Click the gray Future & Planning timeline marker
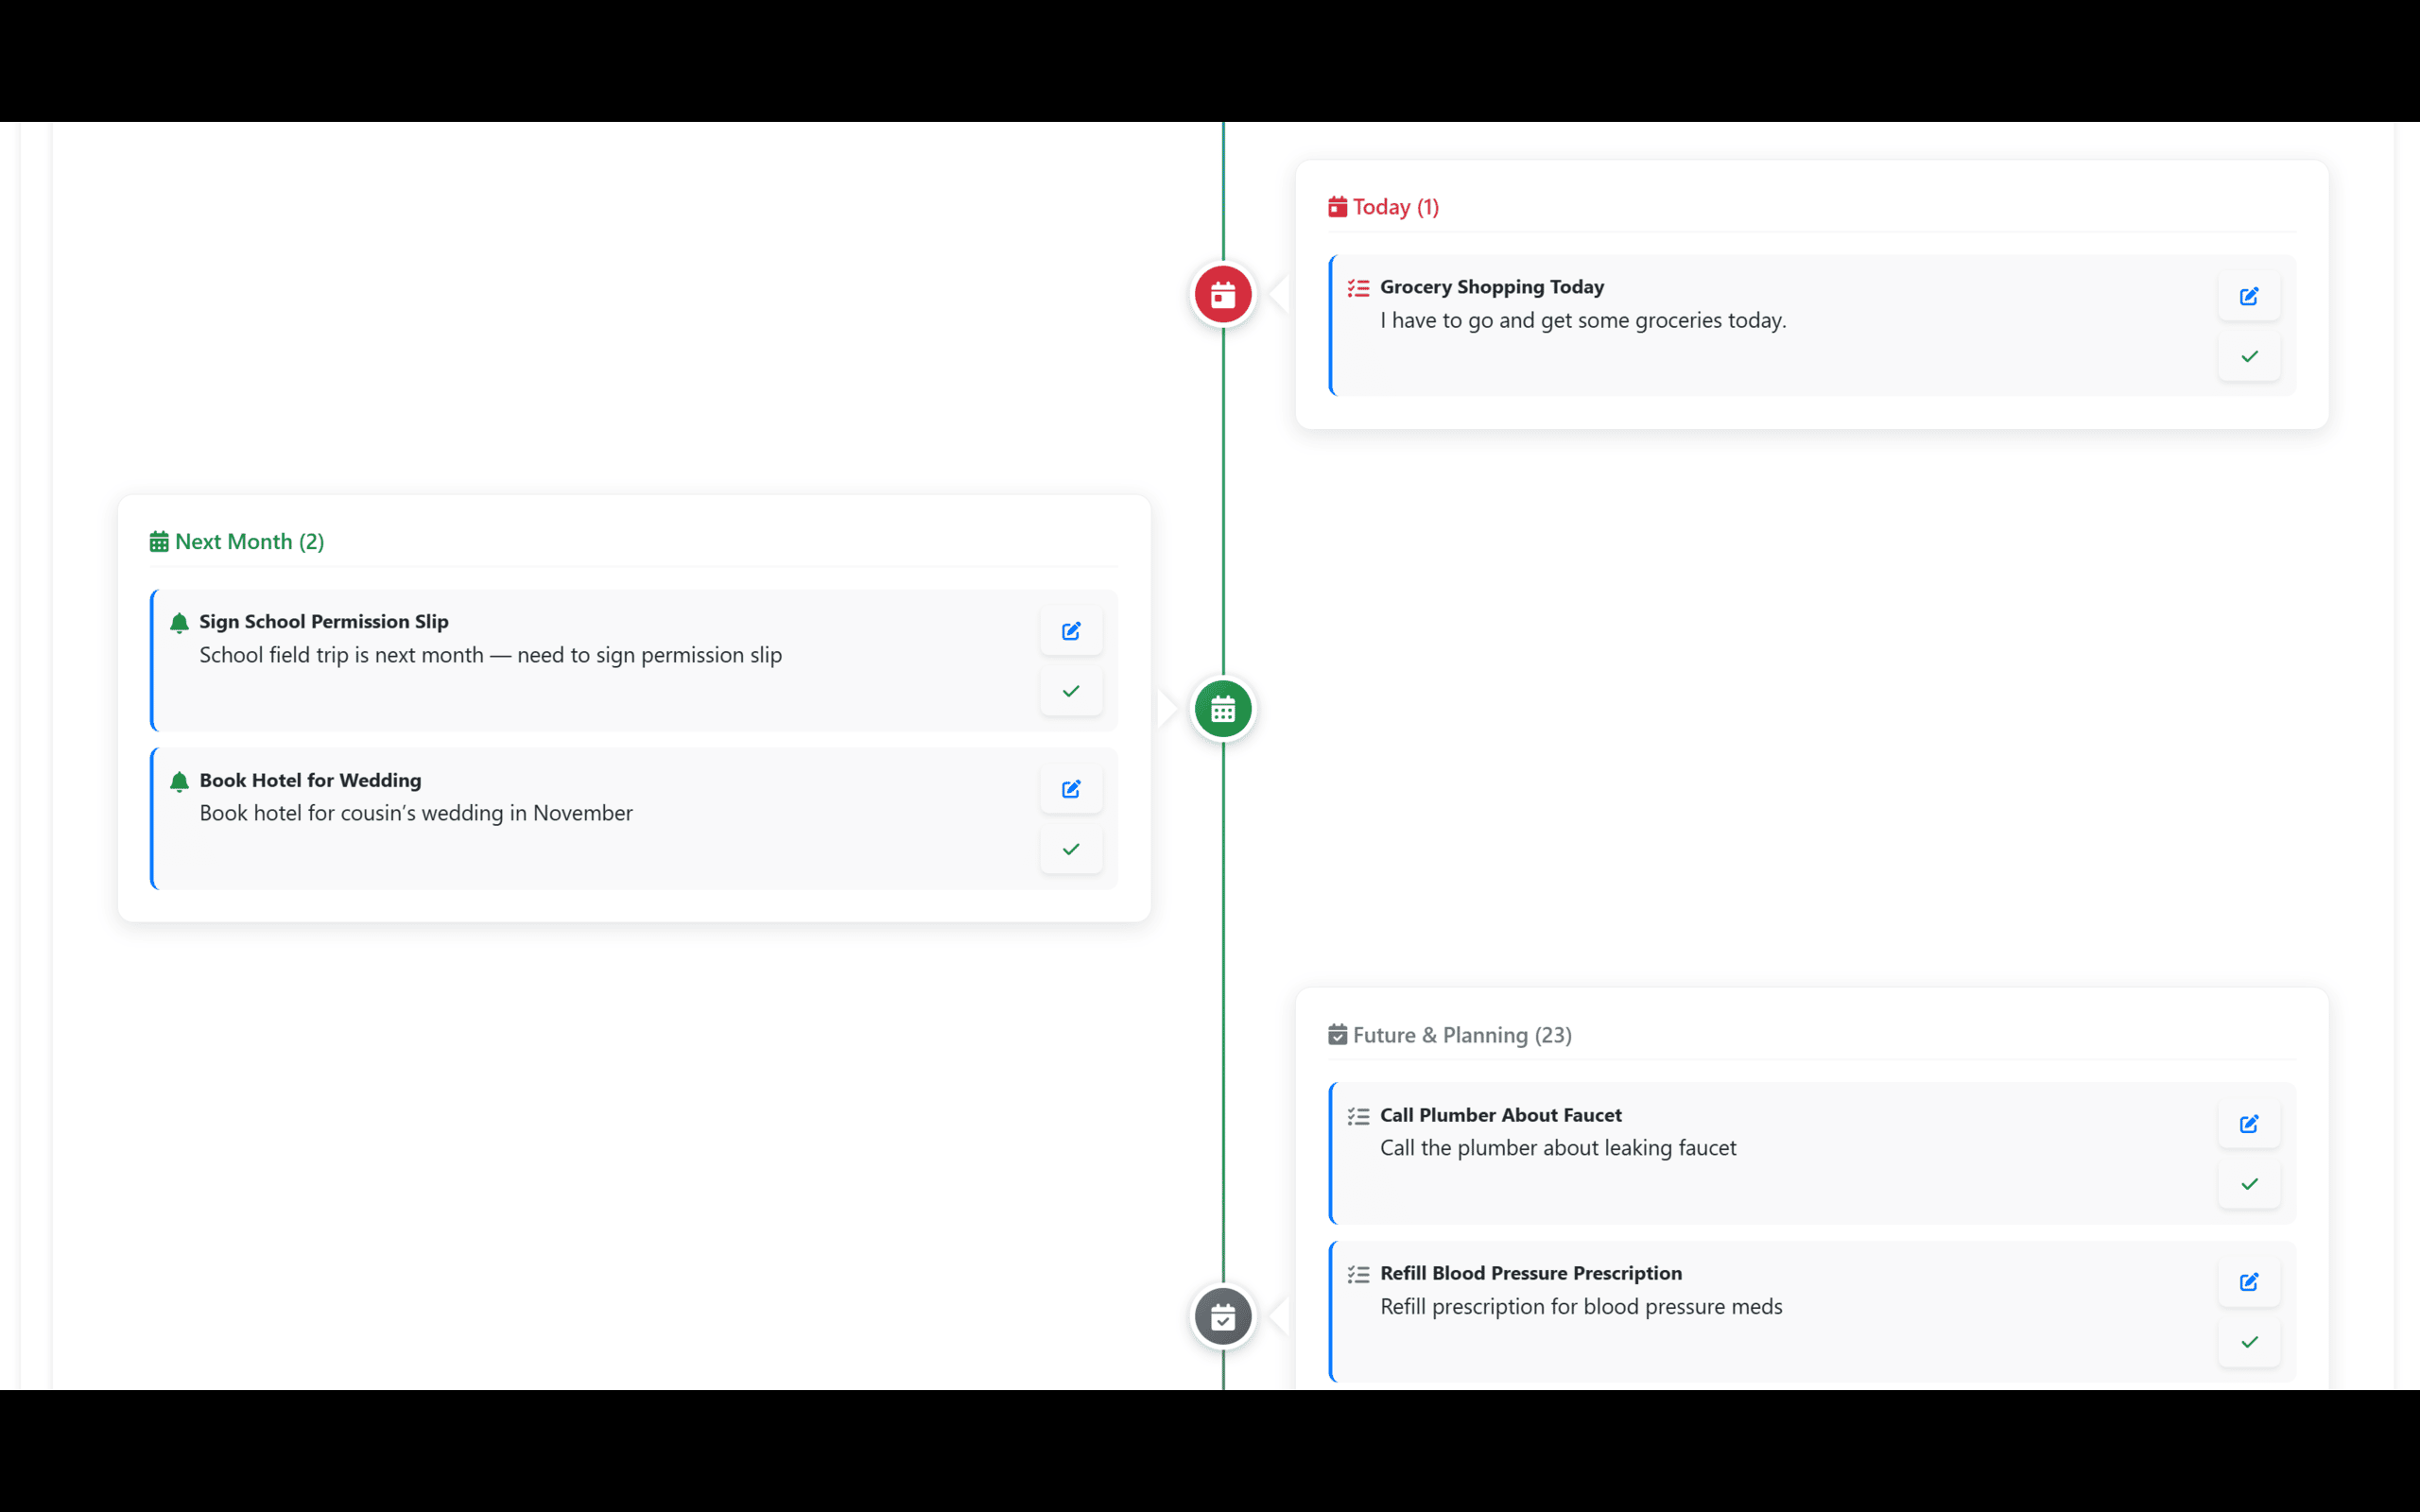 pos(1222,1317)
